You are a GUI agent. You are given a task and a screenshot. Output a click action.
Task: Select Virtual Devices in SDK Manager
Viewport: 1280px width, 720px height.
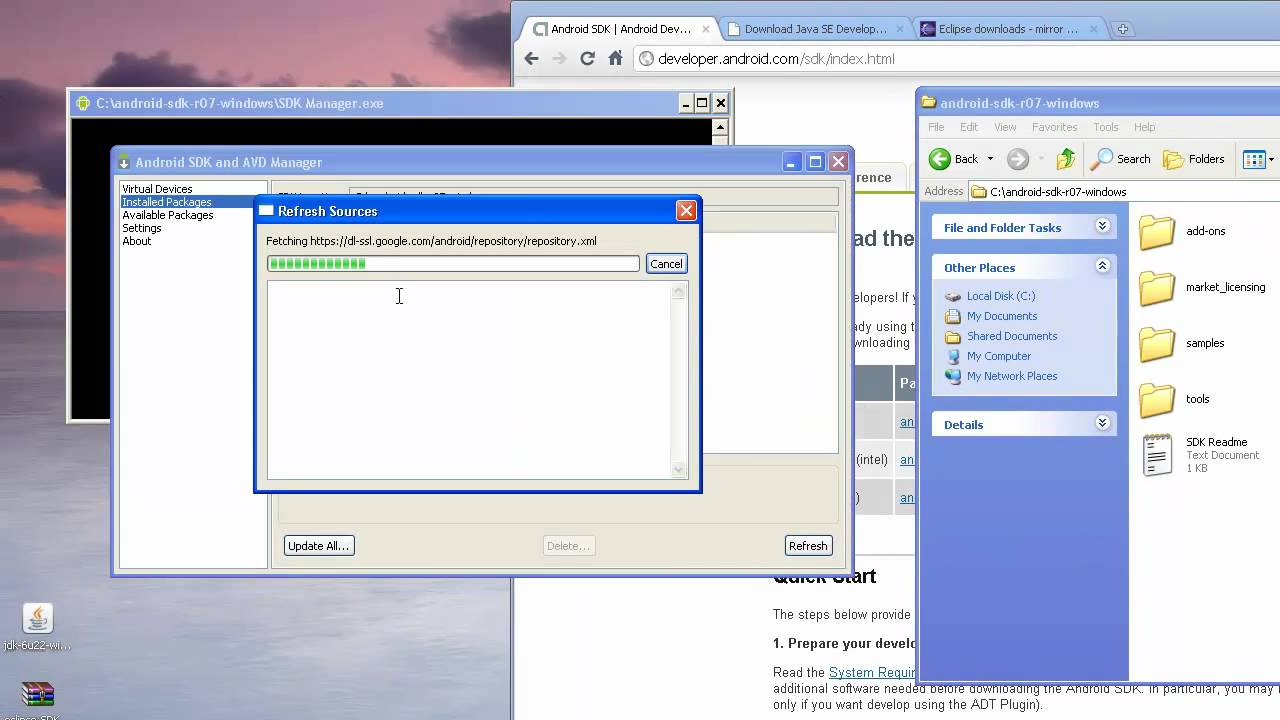tap(157, 189)
